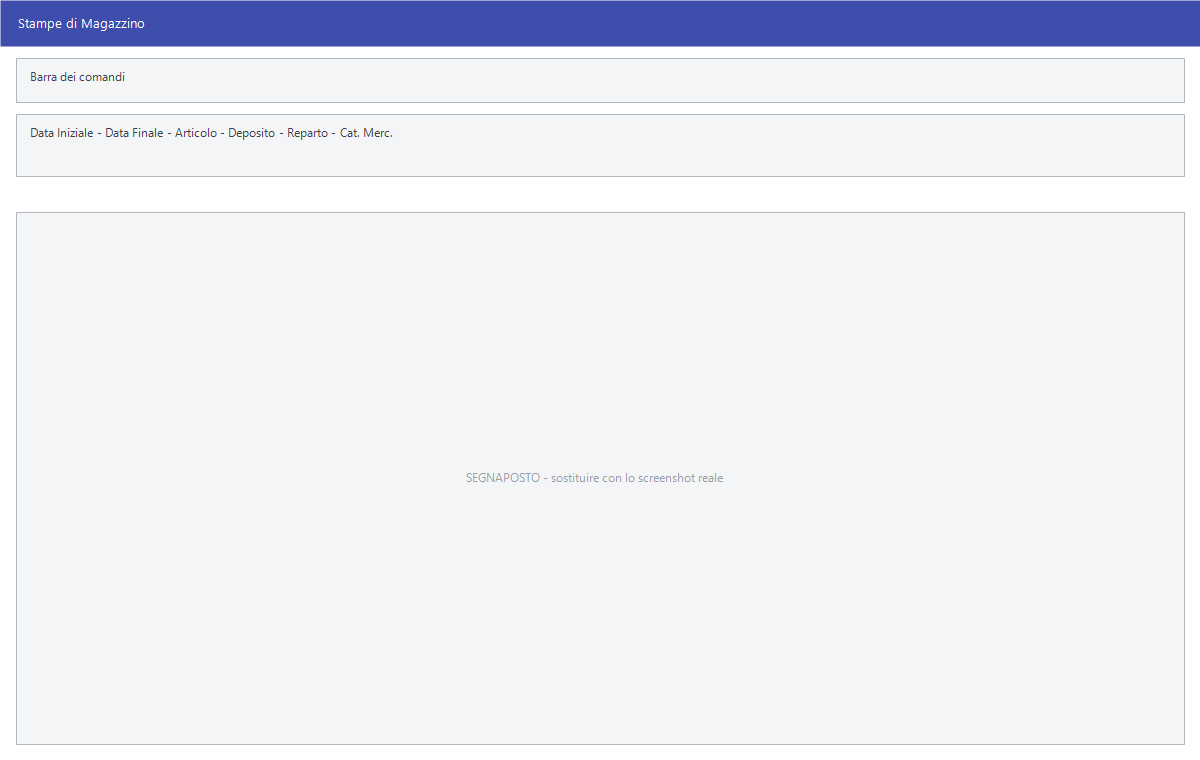Click the word sostituire in the placeholder
Screen dimensions: 1200x760
pyautogui.click(x=575, y=478)
